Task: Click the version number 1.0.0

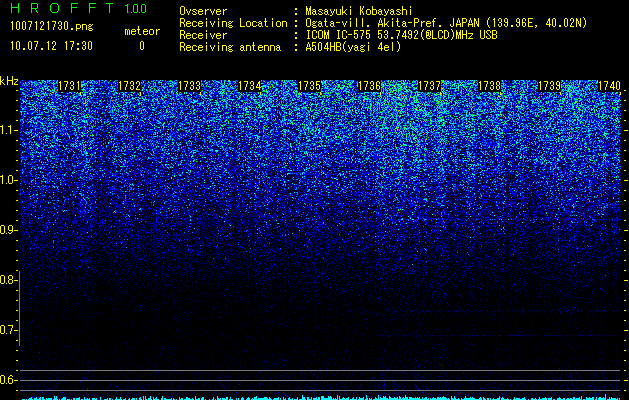Action: click(135, 8)
